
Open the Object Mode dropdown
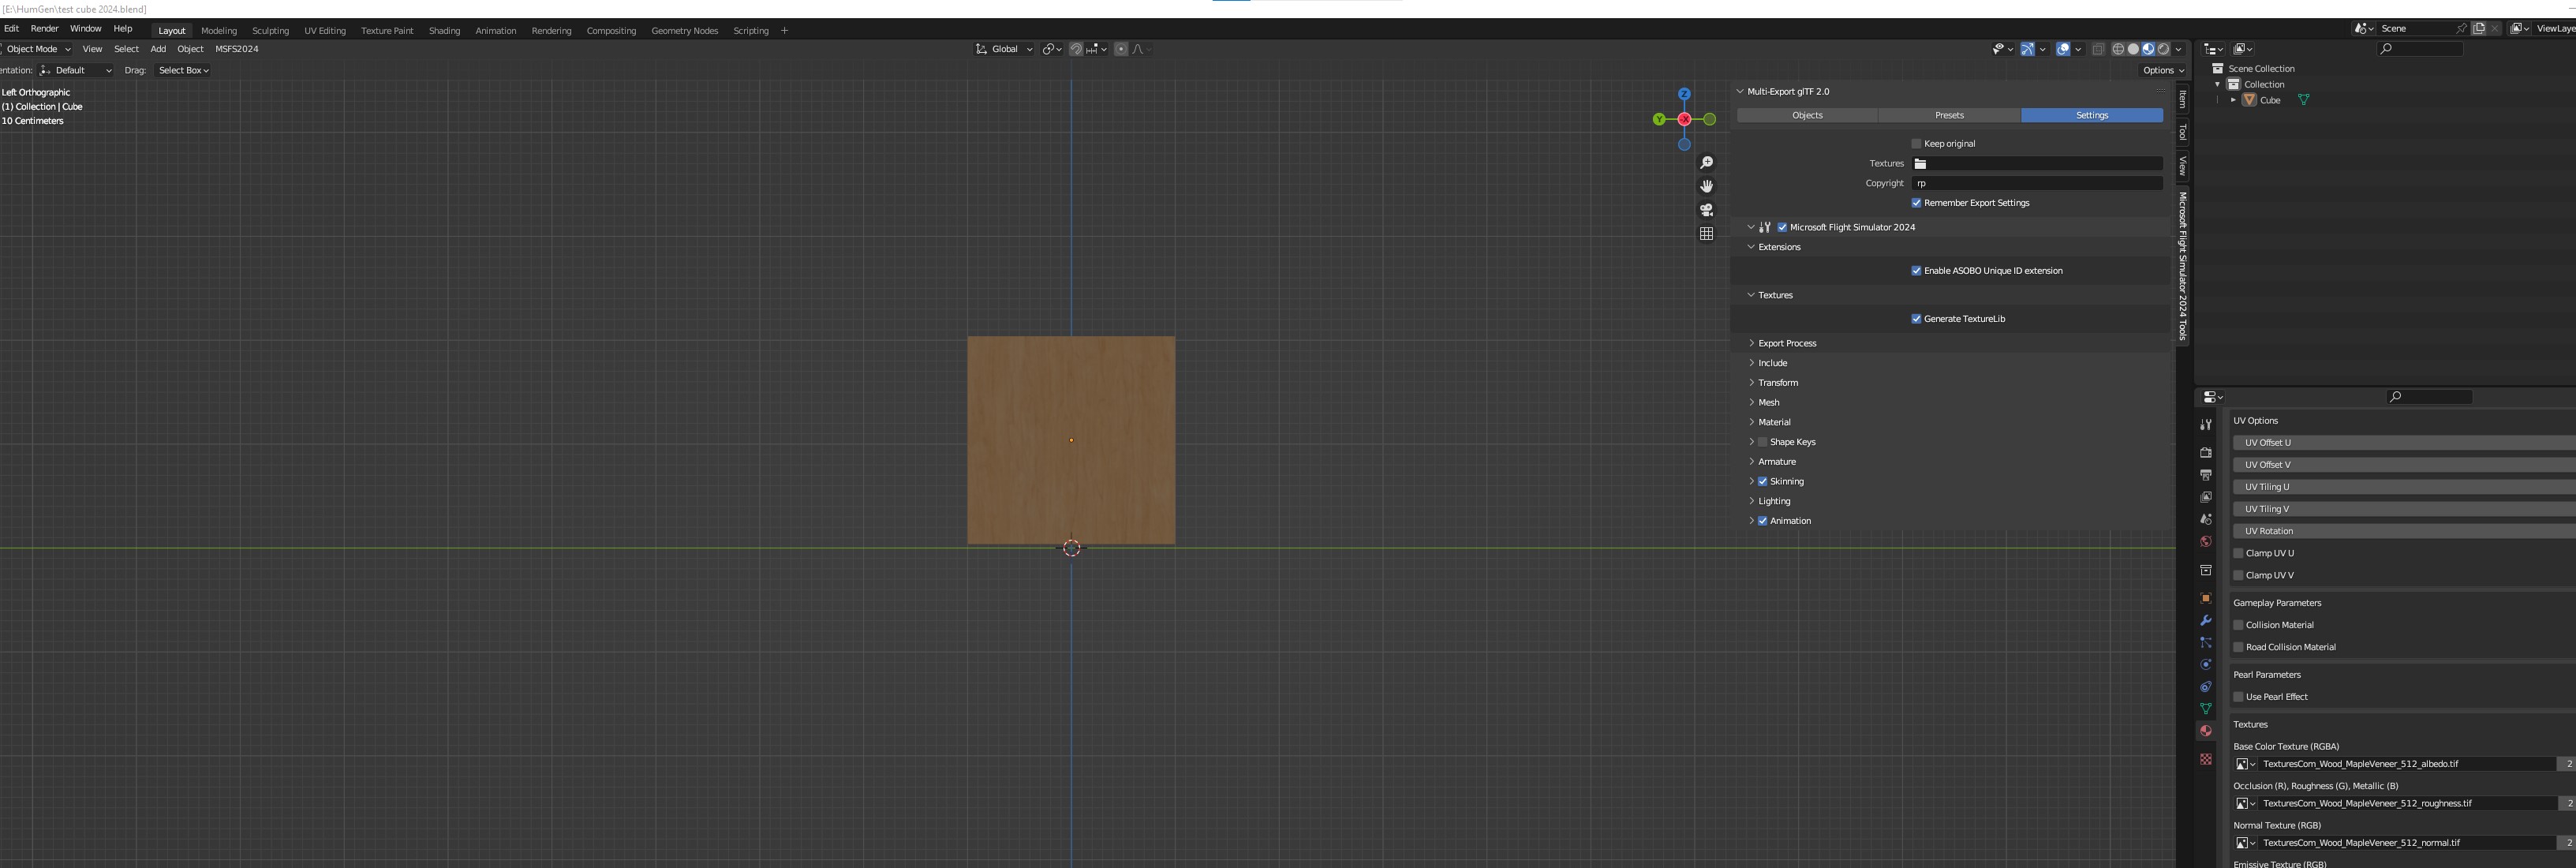[x=38, y=49]
